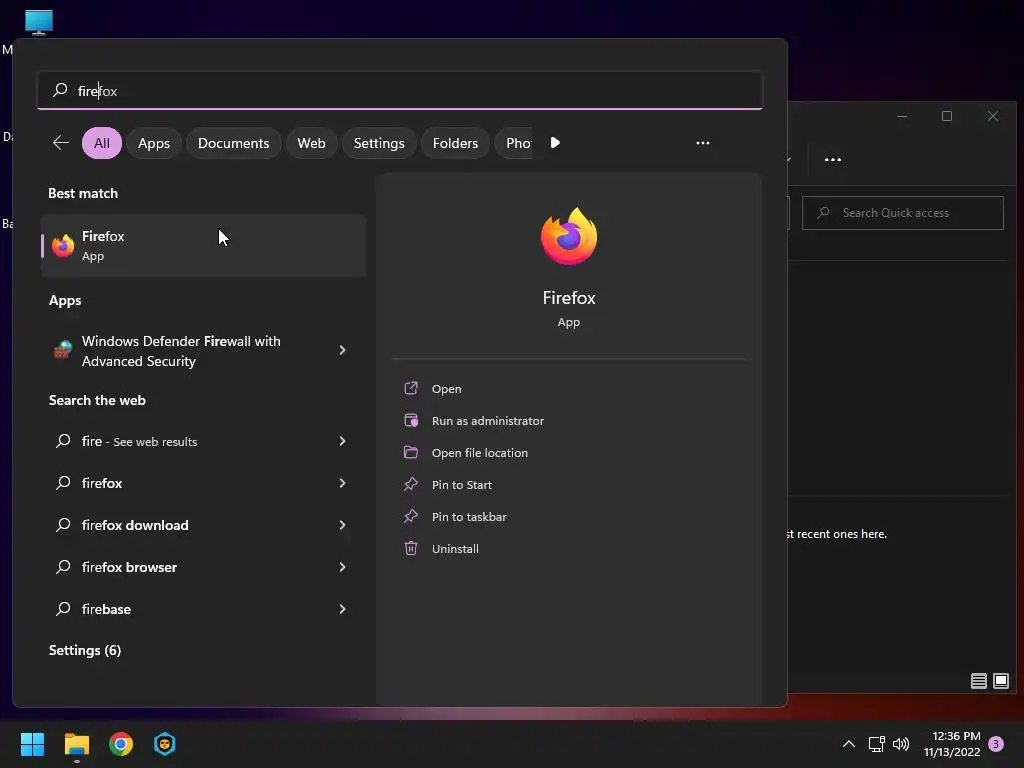Viewport: 1024px width, 768px height.
Task: Click search icon beside 'firebase' suggestion
Action: 63,609
